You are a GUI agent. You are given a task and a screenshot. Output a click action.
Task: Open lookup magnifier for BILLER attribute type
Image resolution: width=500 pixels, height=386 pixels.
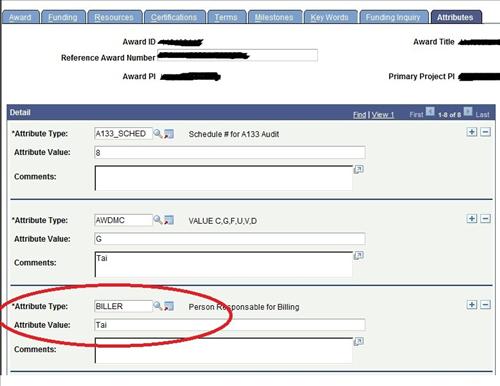pos(158,306)
